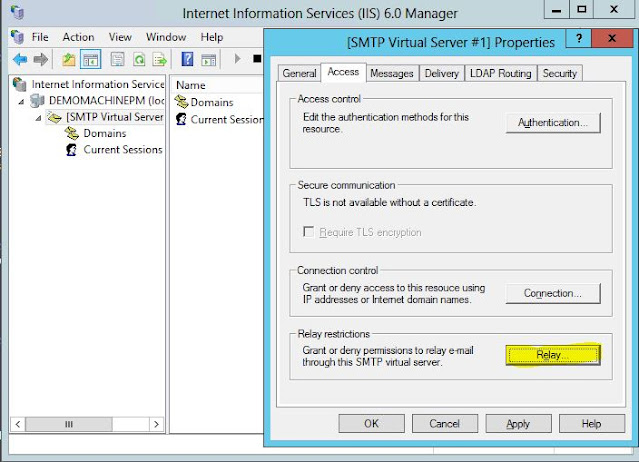Click the Up one level folder icon
This screenshot has width=639, height=462.
tap(69, 60)
